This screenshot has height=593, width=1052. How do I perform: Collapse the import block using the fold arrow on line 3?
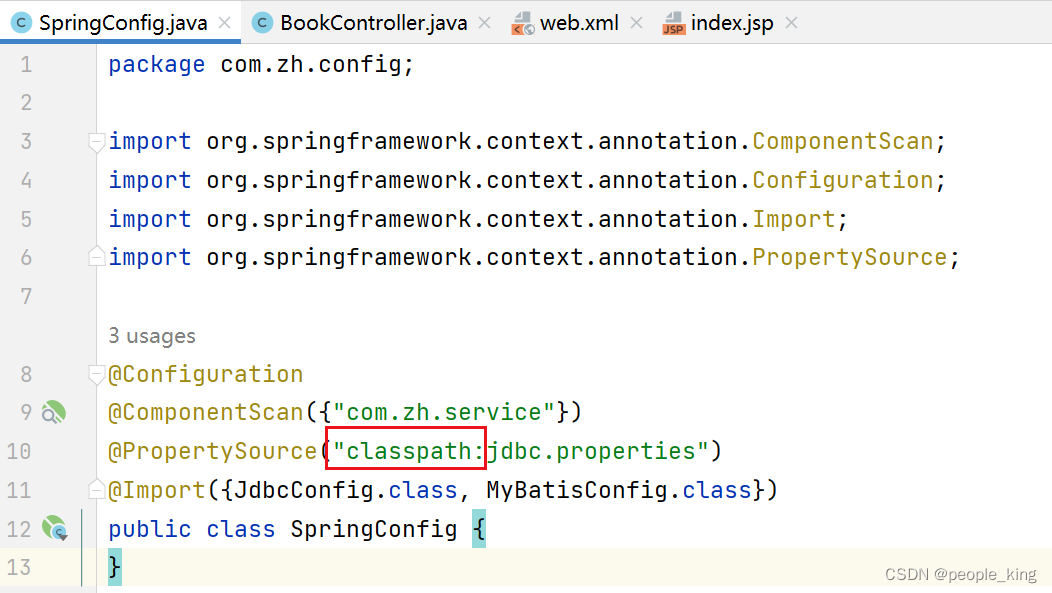(95, 141)
